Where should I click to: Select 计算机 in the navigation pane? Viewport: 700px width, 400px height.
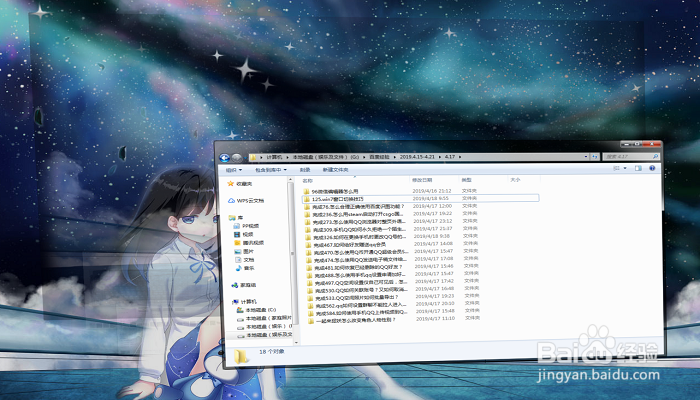coord(245,302)
